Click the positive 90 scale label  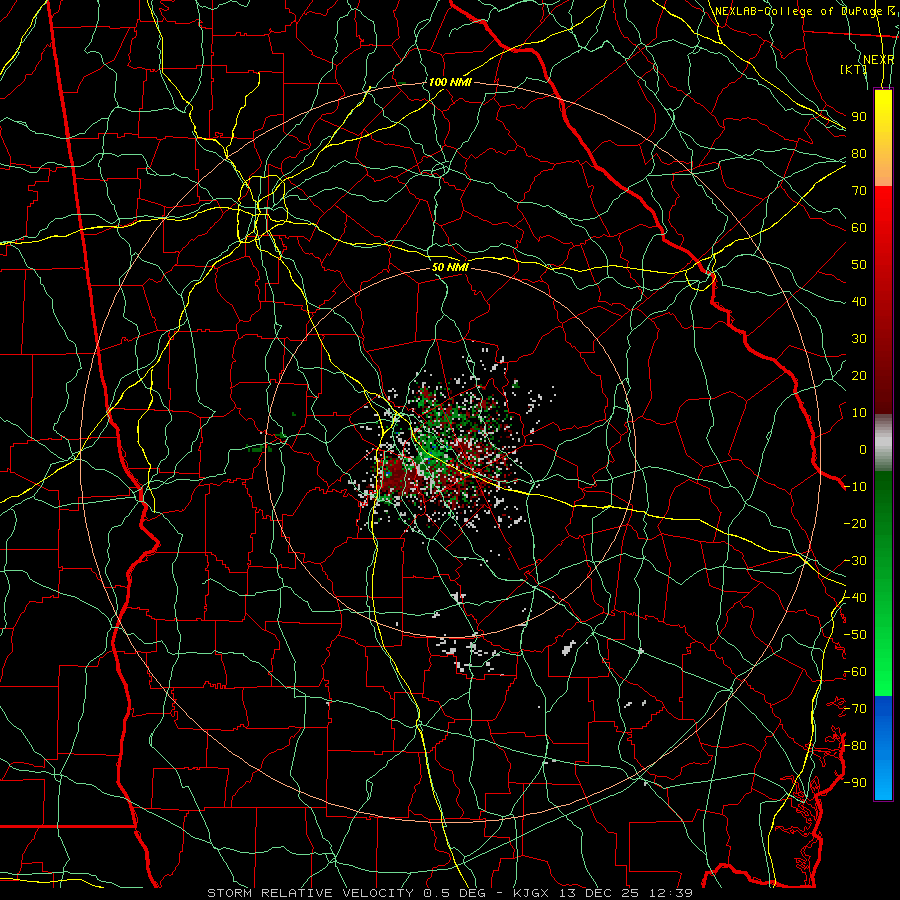(x=859, y=117)
